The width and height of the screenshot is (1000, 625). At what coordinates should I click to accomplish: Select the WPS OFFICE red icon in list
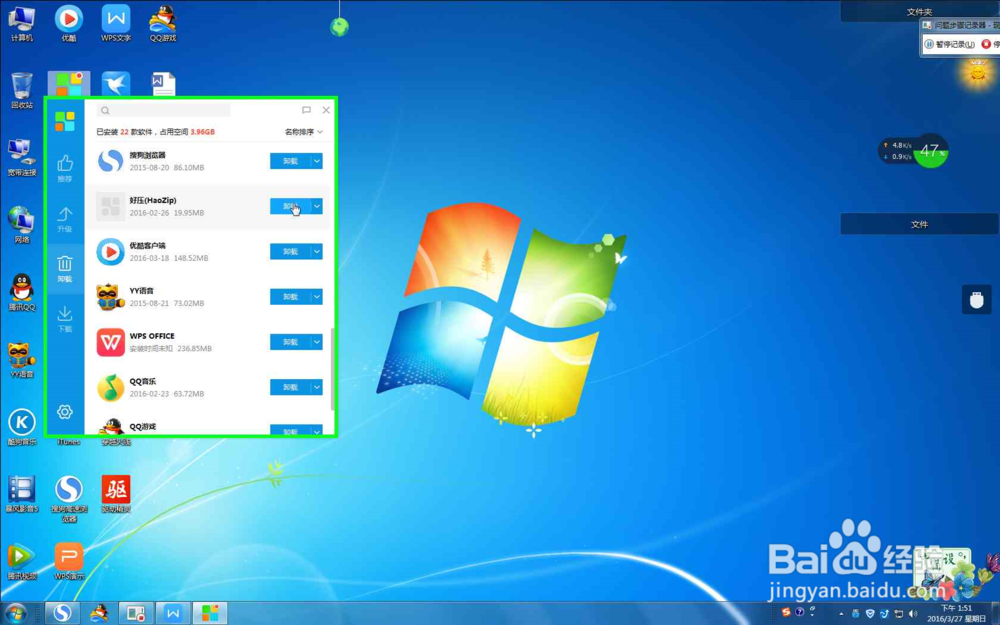point(110,342)
